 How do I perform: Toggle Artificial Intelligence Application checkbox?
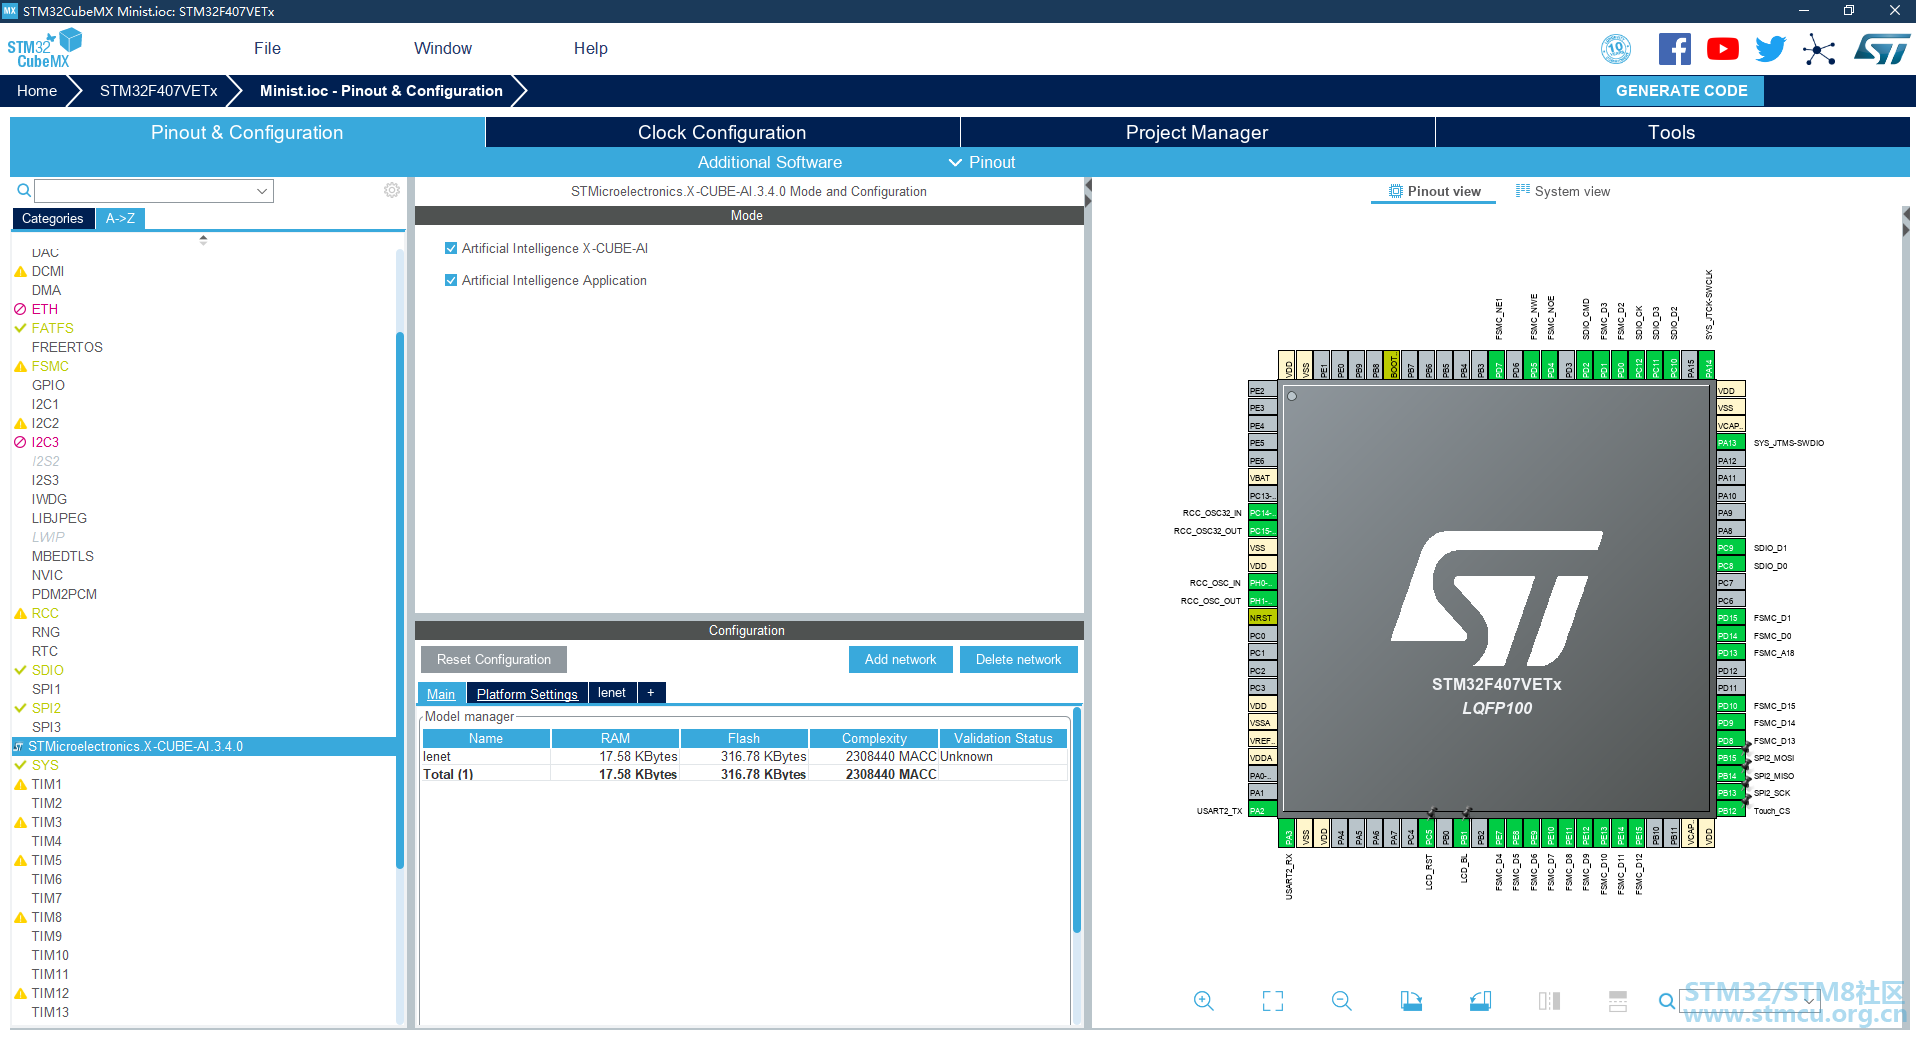(451, 280)
